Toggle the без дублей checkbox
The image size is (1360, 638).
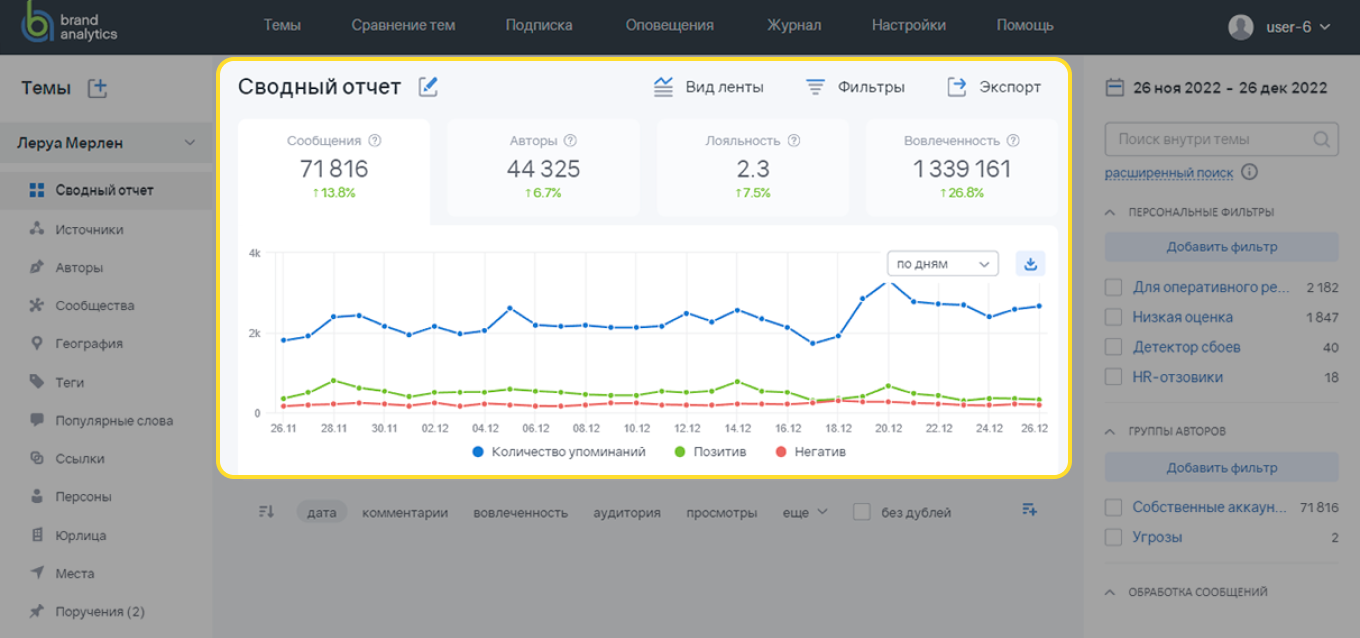(861, 512)
